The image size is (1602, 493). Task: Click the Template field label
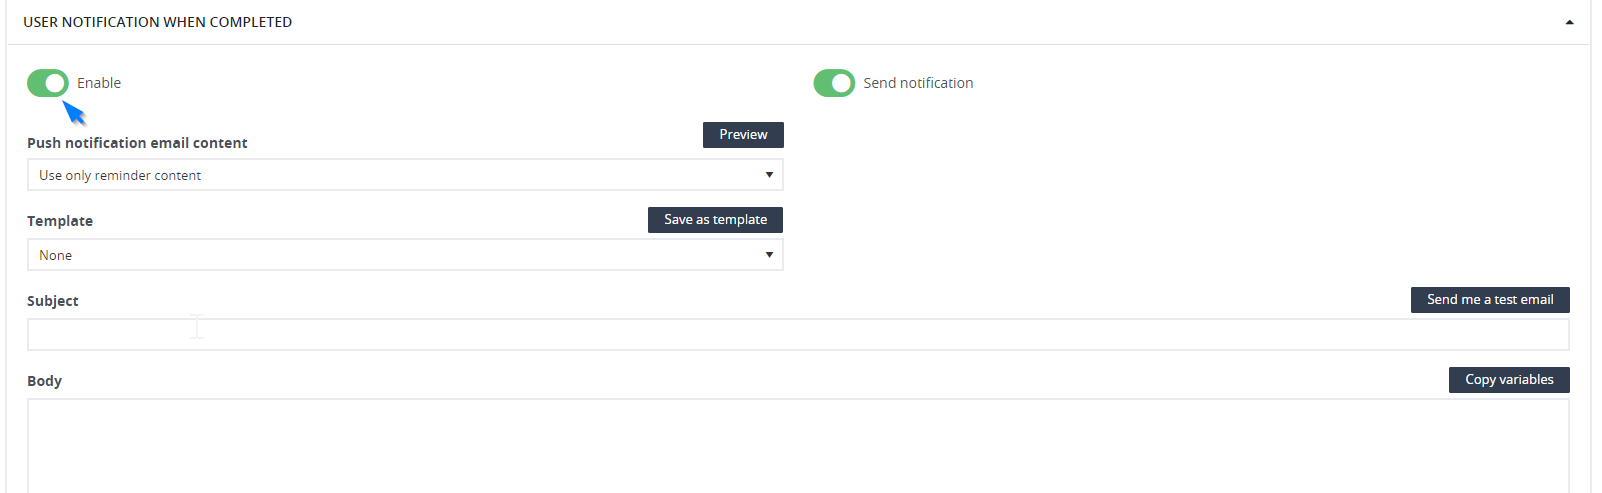tap(60, 221)
